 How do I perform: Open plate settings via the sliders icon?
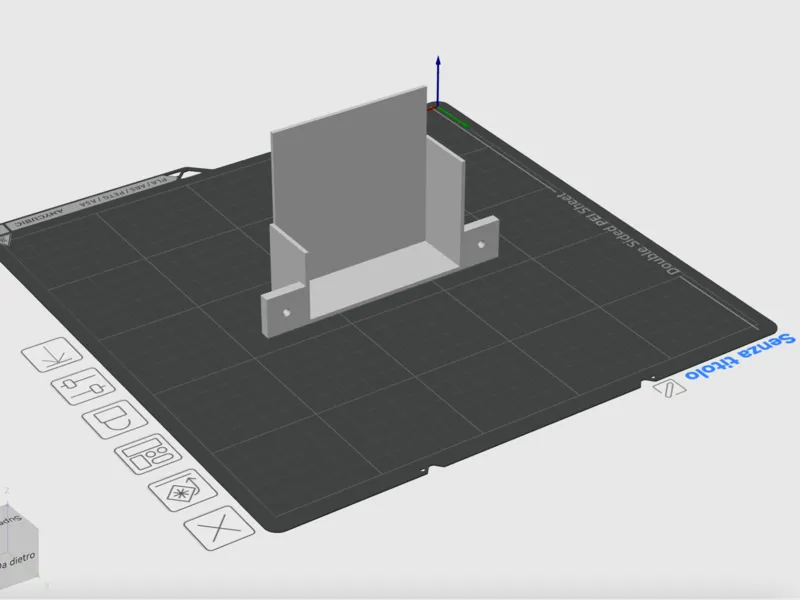(x=83, y=386)
